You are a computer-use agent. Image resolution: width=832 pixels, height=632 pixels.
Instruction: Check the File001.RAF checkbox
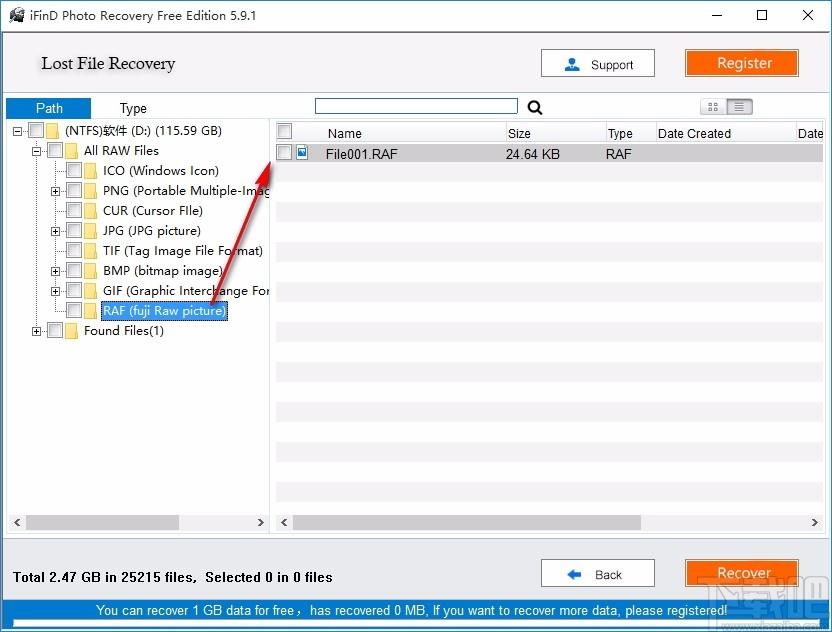284,153
